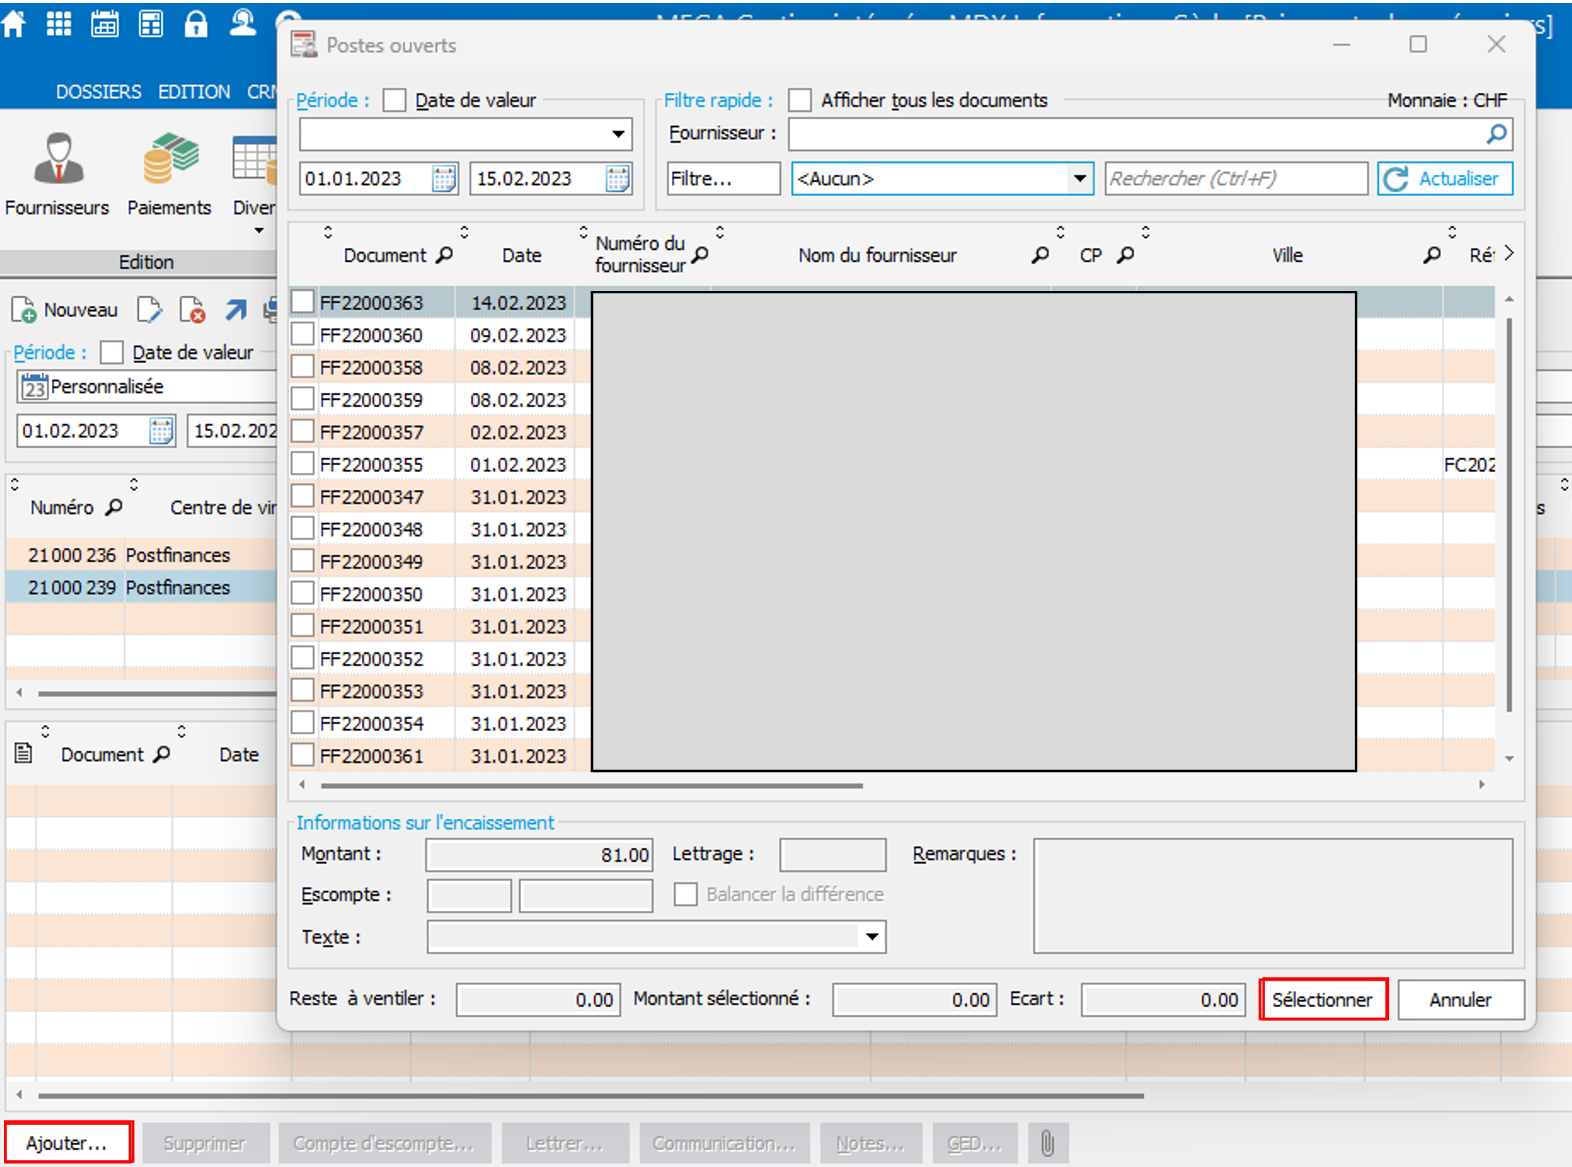Open the user profile icon in top bar
The width and height of the screenshot is (1572, 1167).
point(242,23)
